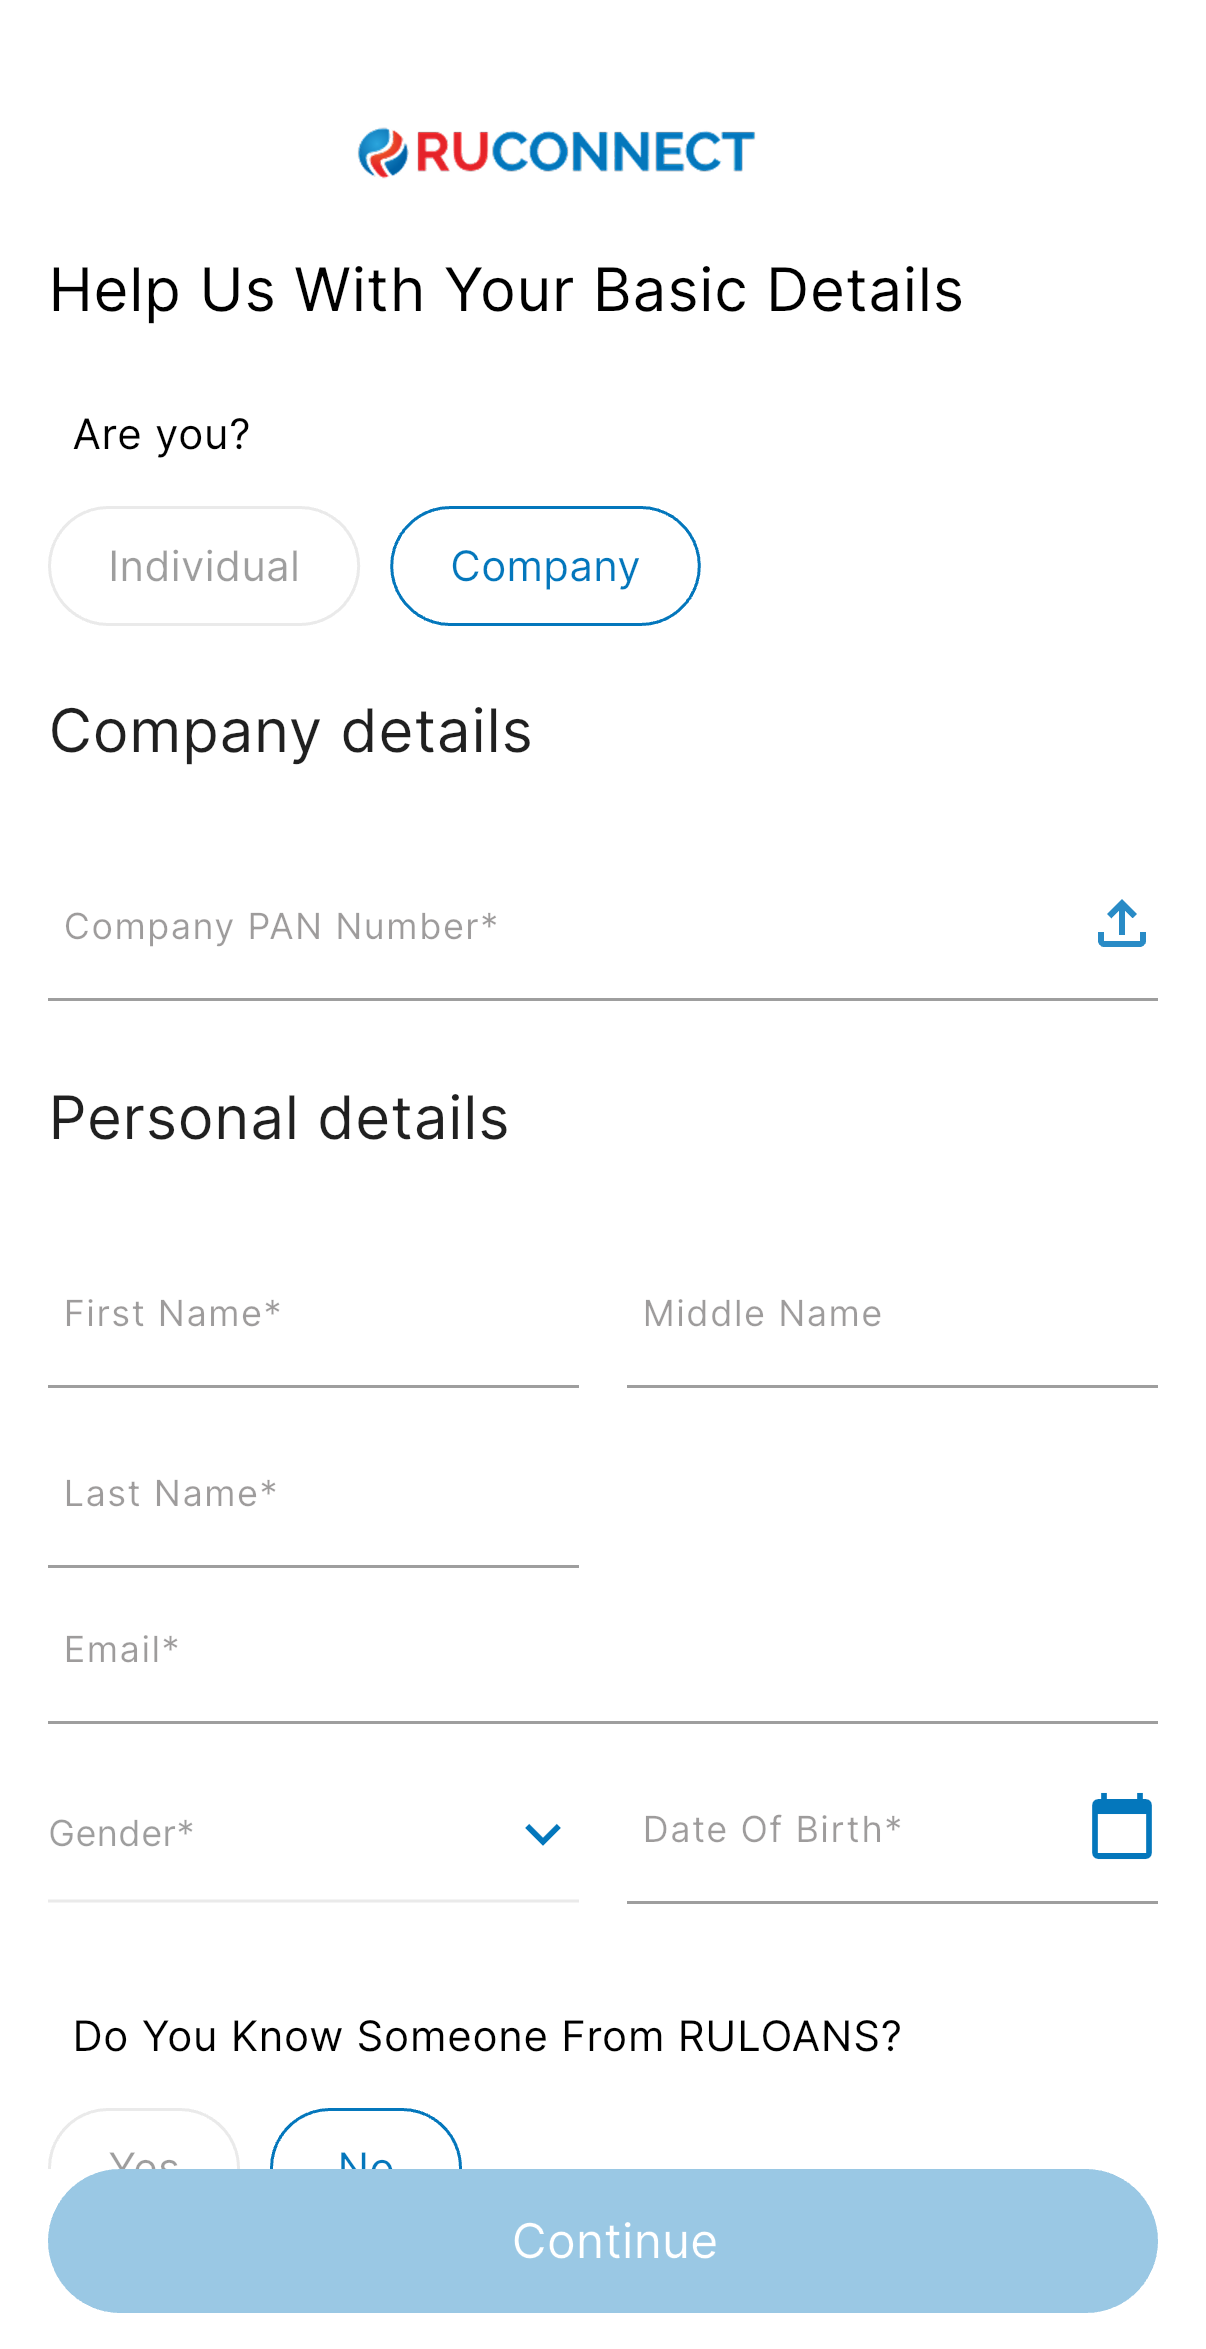Click the Company details heading
This screenshot has height=2349, width=1206.
point(291,731)
